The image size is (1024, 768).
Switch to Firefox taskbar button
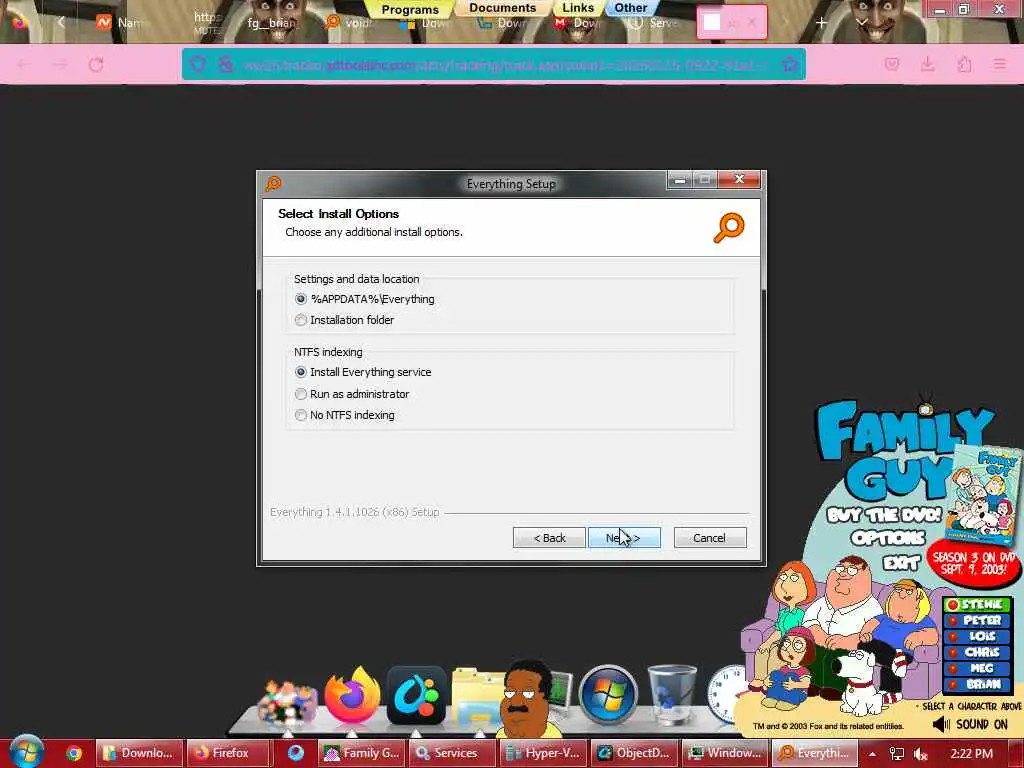(227, 753)
